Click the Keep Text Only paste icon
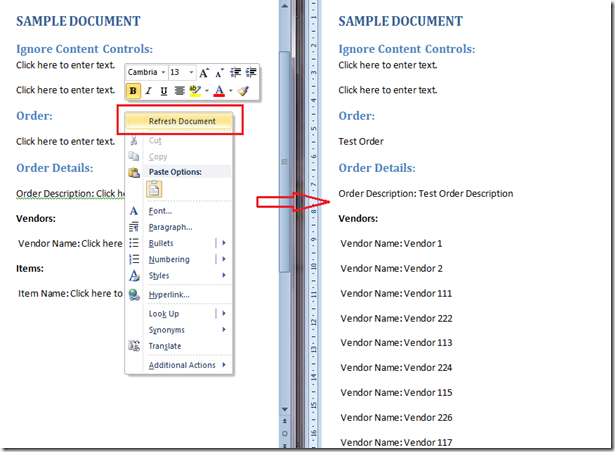 point(154,189)
